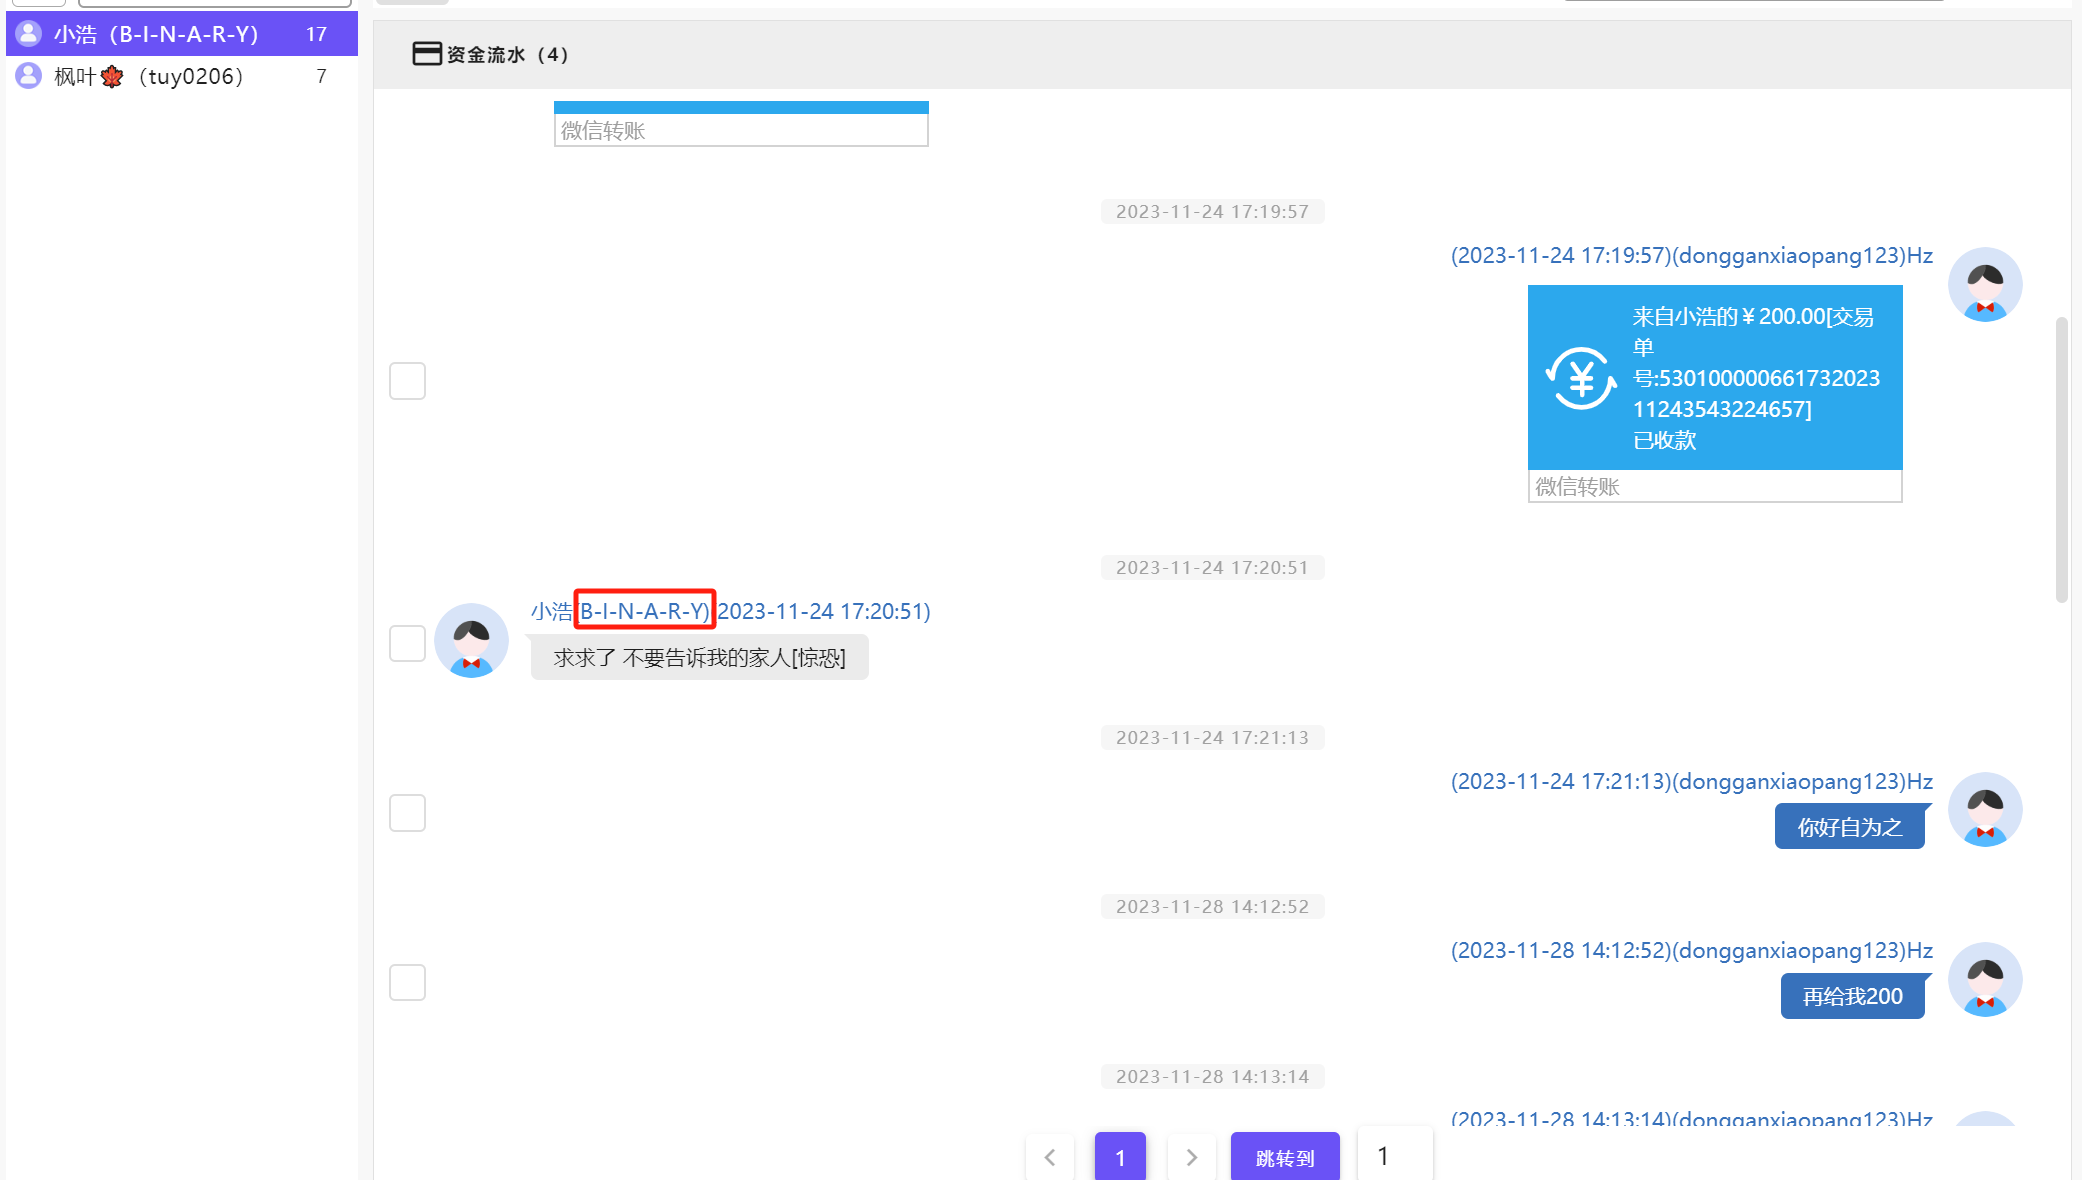
Task: Tick checkbox for 再给我200 message row
Action: click(407, 982)
